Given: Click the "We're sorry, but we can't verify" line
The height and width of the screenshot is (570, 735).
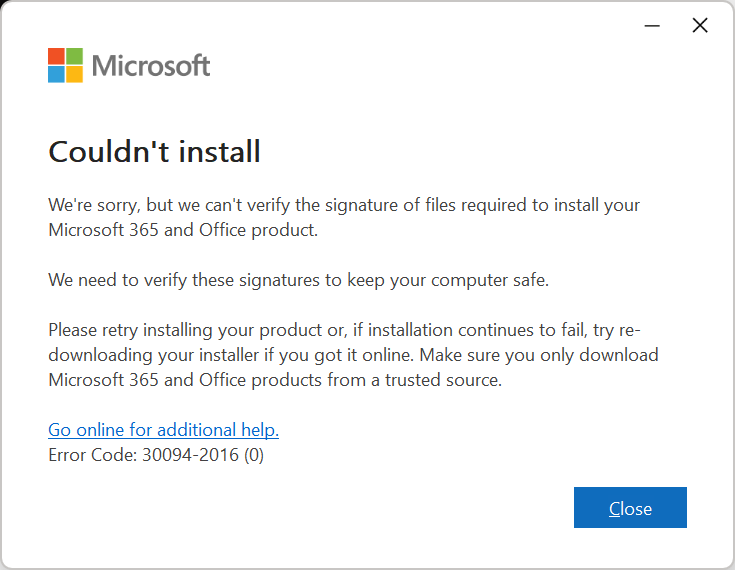Looking at the screenshot, I should (344, 205).
